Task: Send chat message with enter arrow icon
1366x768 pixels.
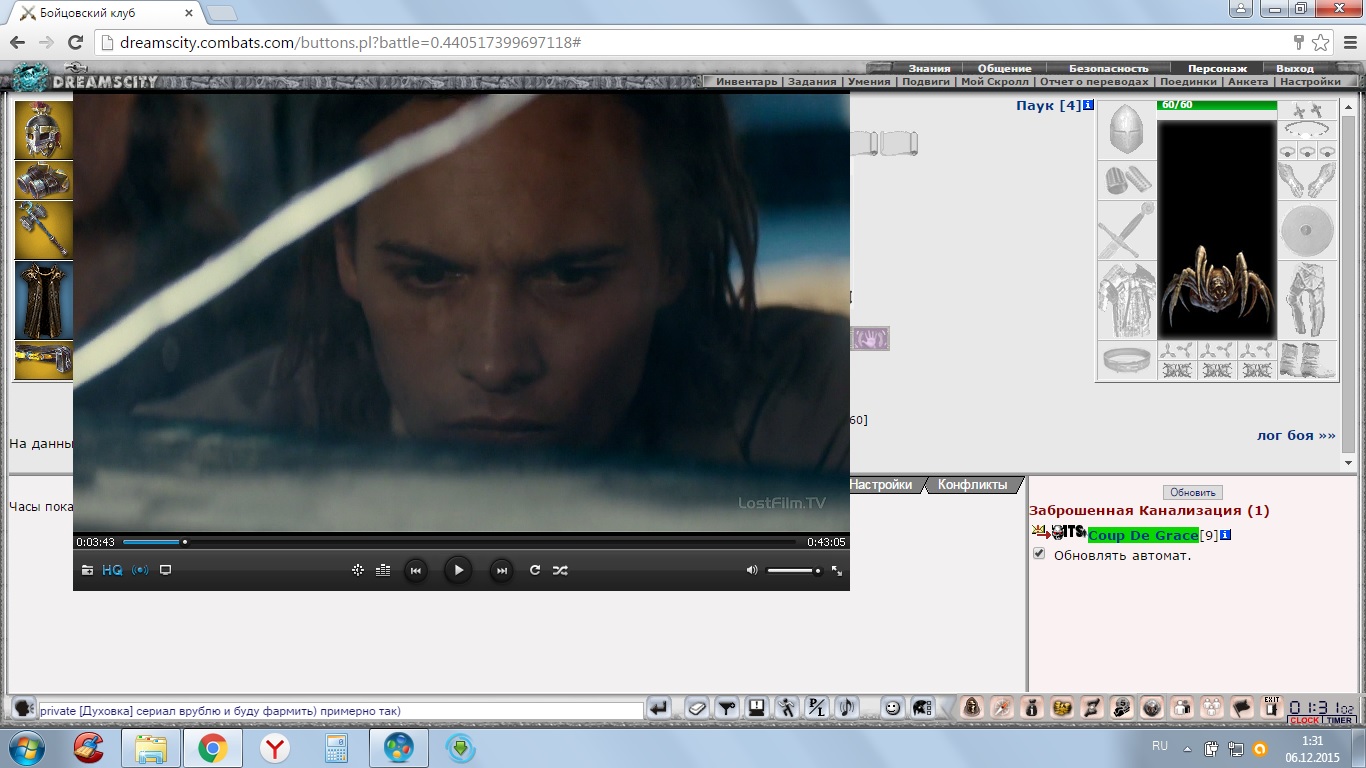Action: point(658,708)
